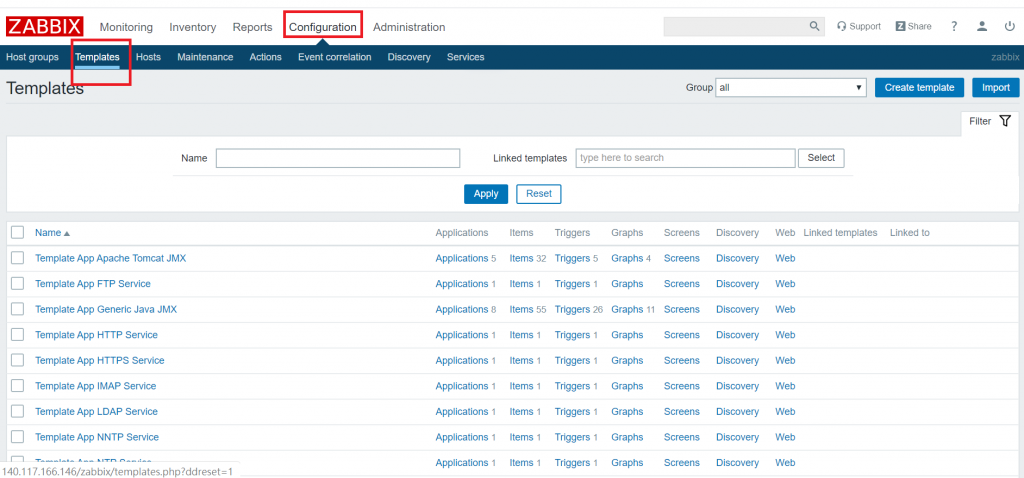Open Graphs for LDAP Service template
This screenshot has height=478, width=1024.
(x=627, y=411)
